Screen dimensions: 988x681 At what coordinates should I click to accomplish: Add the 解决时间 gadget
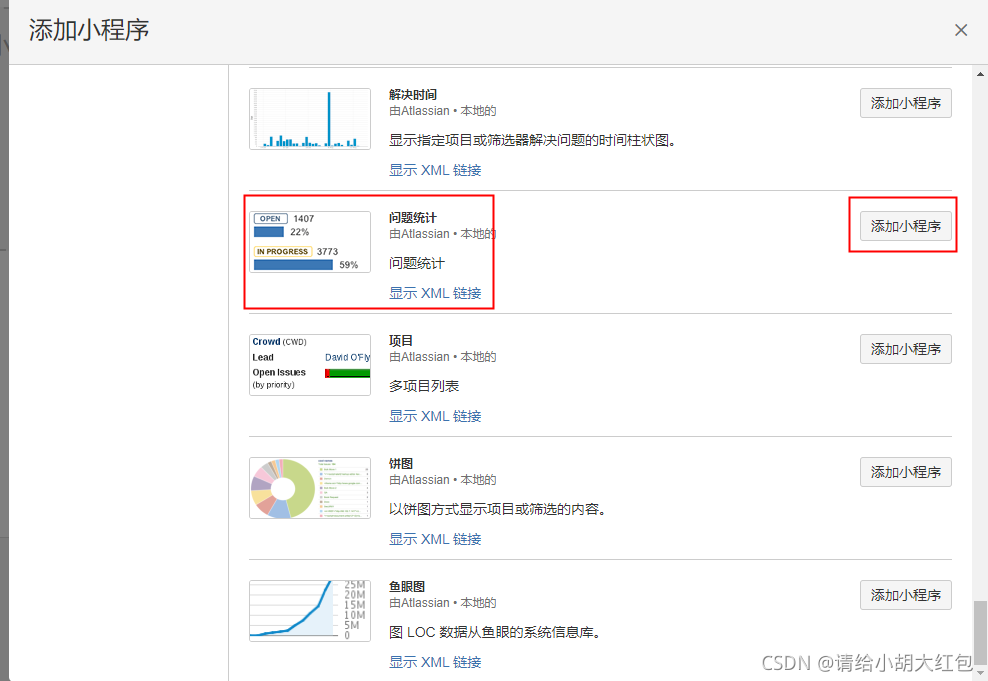905,103
